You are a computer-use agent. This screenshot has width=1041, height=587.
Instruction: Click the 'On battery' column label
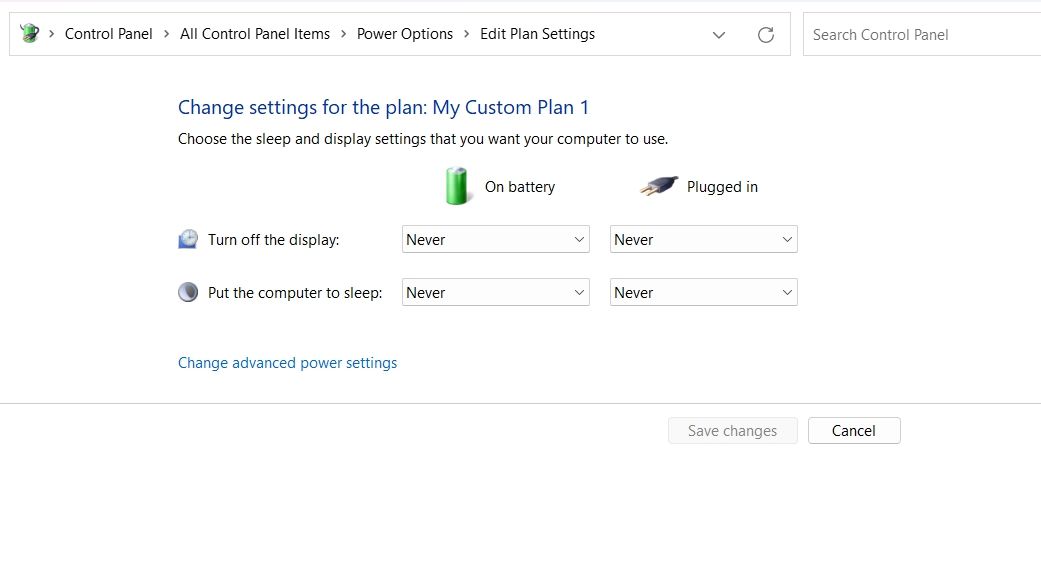coord(520,187)
